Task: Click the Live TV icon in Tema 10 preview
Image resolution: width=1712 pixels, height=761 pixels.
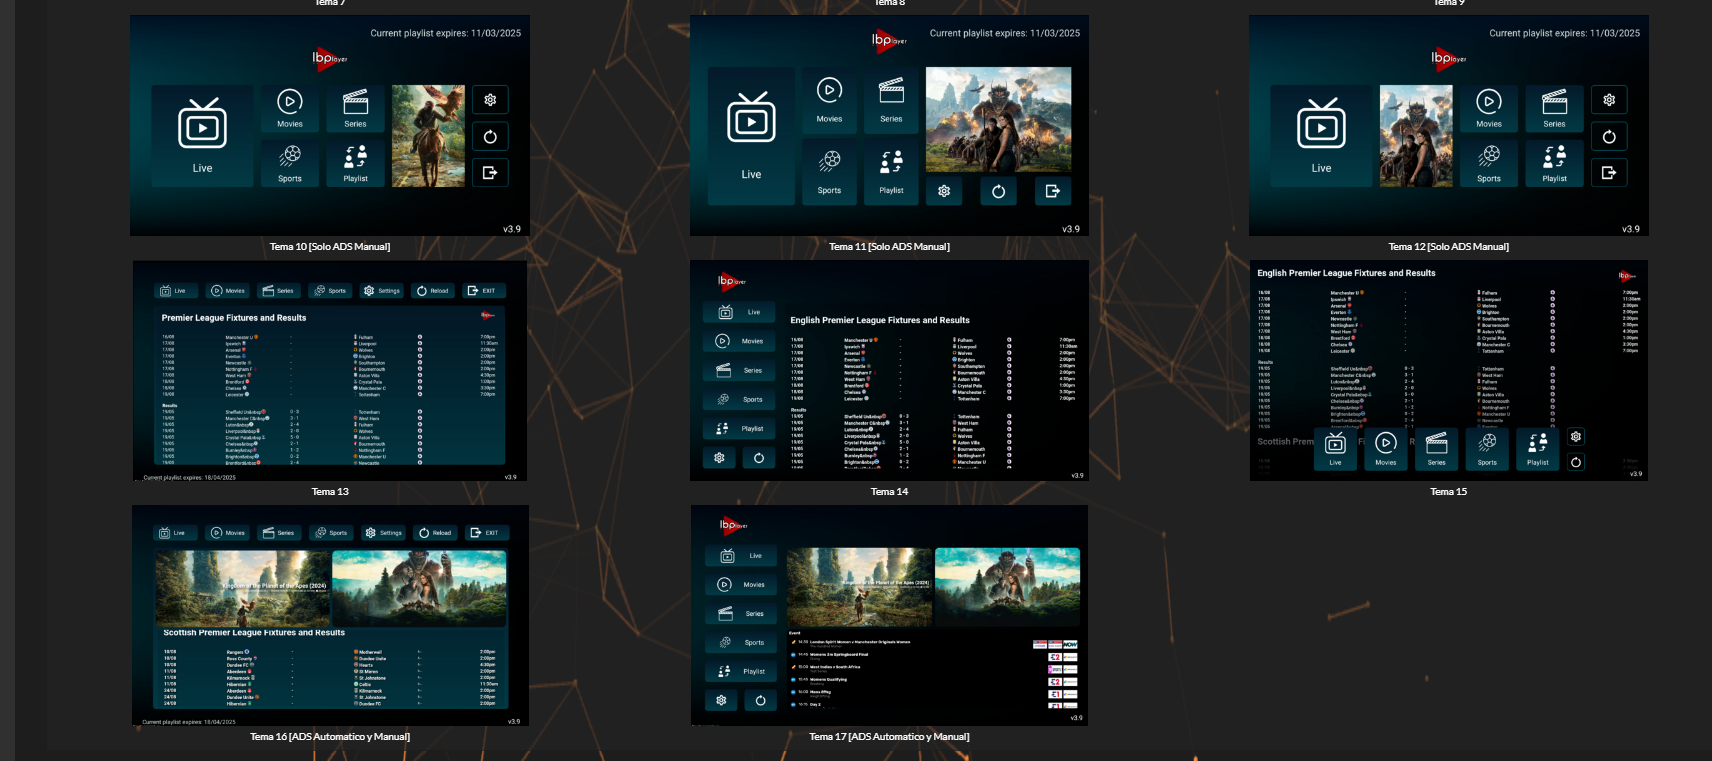Action: [x=202, y=135]
